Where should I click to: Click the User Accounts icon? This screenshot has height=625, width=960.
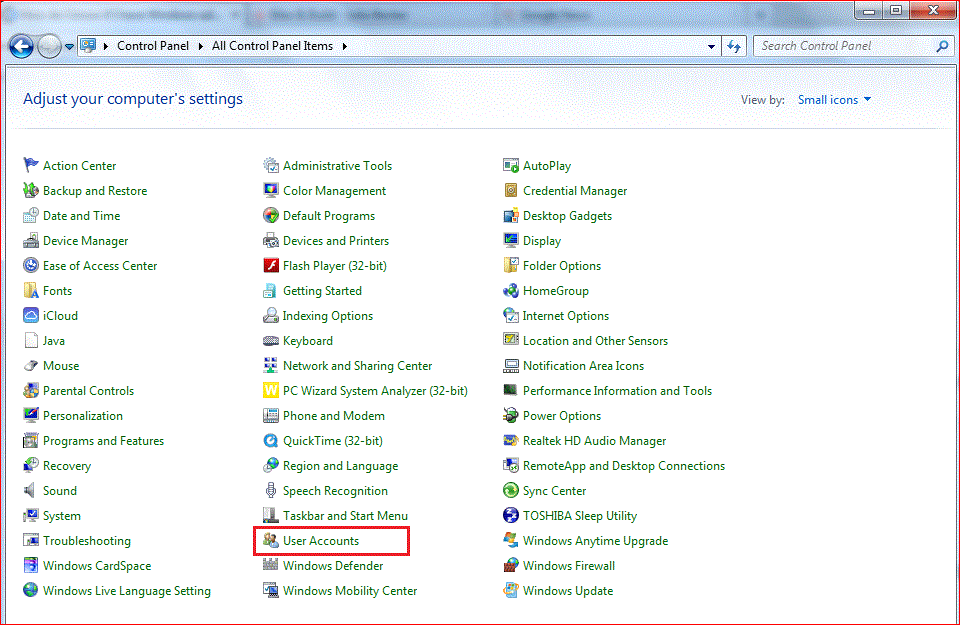(271, 541)
